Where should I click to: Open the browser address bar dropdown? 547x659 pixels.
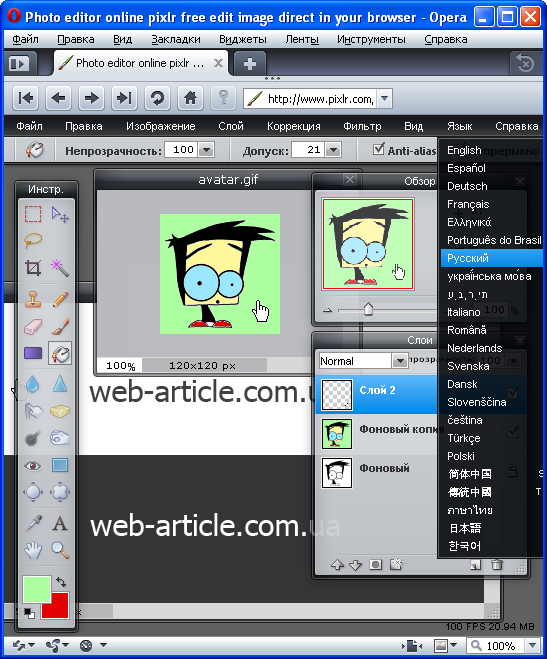[384, 99]
